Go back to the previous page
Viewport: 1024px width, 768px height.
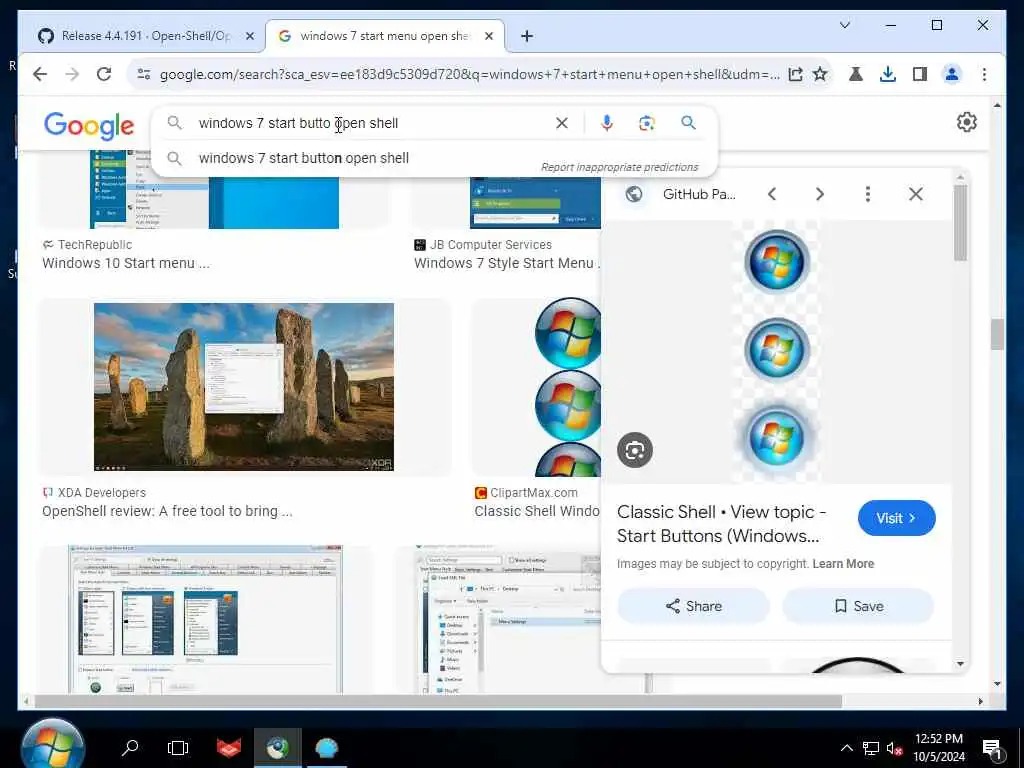[x=40, y=74]
